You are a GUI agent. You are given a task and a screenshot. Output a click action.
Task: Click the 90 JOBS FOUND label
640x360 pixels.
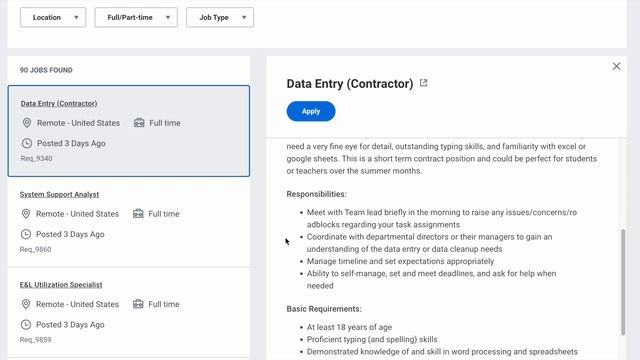(x=46, y=70)
